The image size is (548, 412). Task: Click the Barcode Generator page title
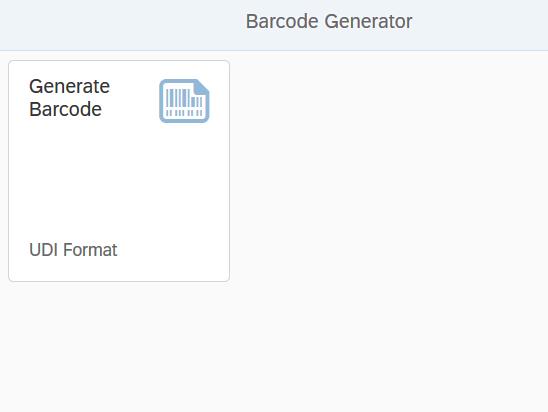point(329,21)
